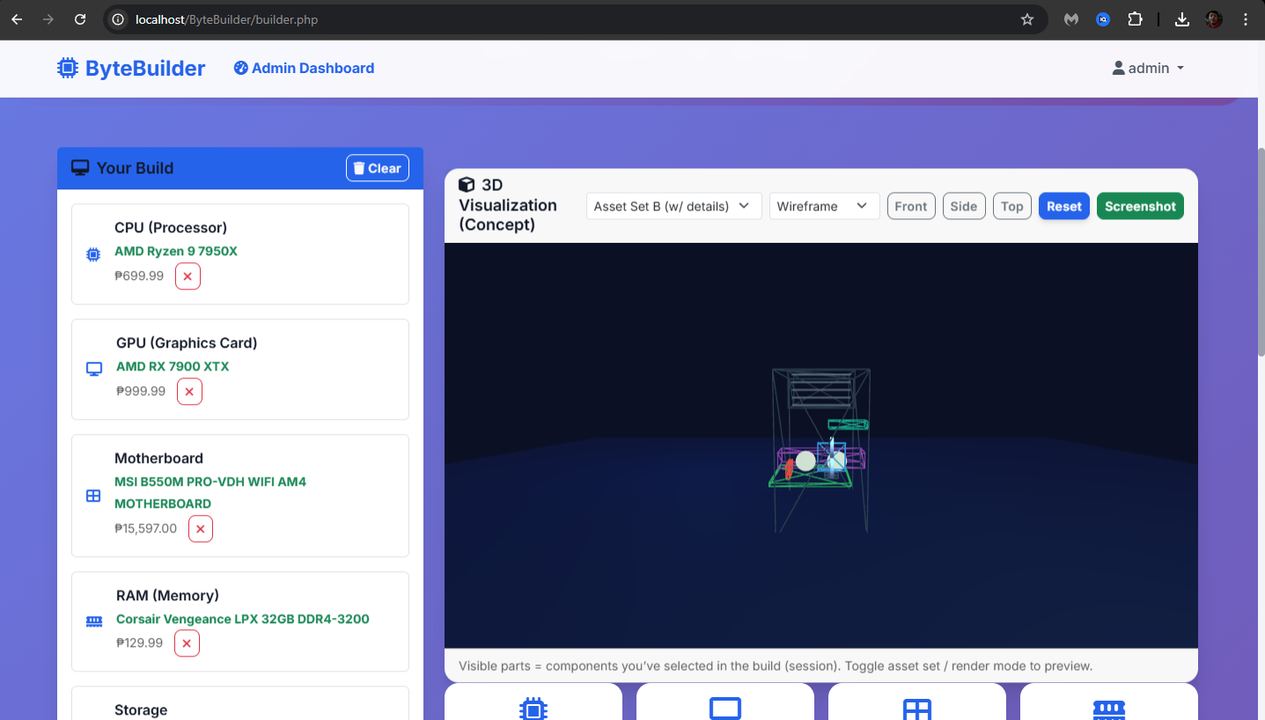Take a Screenshot of the 3D view
The width and height of the screenshot is (1265, 720).
1140,206
